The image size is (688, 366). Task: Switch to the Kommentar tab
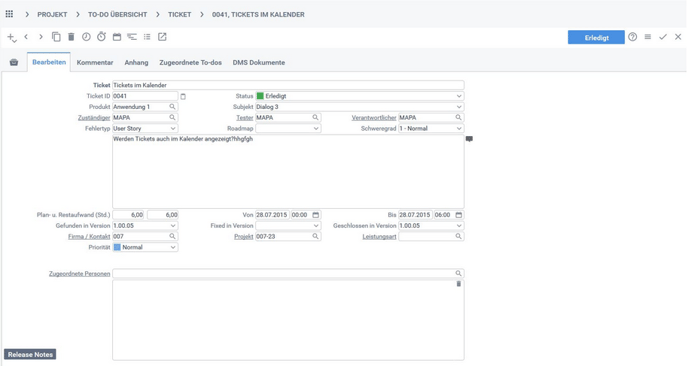95,62
